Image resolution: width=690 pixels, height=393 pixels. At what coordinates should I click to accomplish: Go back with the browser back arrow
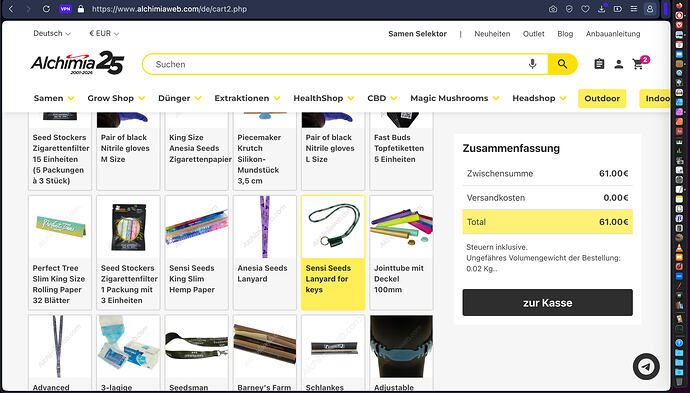11,9
